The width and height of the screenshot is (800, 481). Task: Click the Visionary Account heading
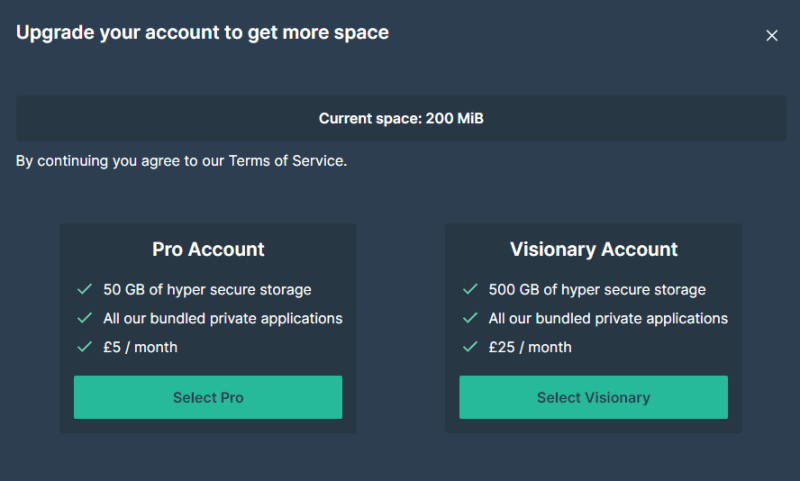click(x=593, y=249)
